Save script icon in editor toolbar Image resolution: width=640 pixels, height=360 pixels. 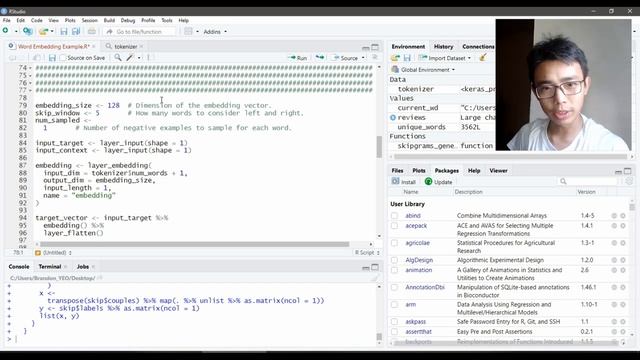click(52, 58)
